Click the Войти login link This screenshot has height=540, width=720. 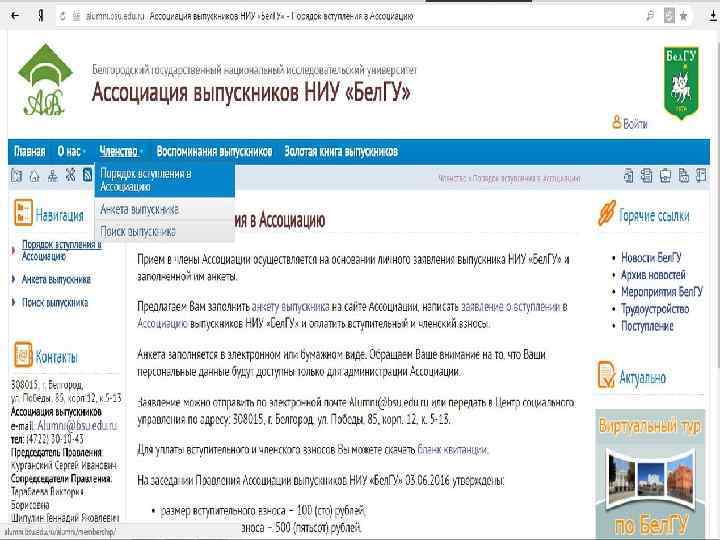click(x=630, y=123)
